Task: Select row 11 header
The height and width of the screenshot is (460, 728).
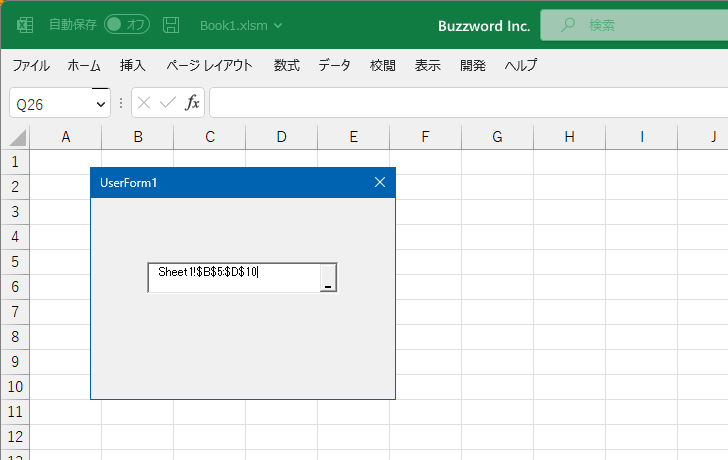Action: pos(15,412)
